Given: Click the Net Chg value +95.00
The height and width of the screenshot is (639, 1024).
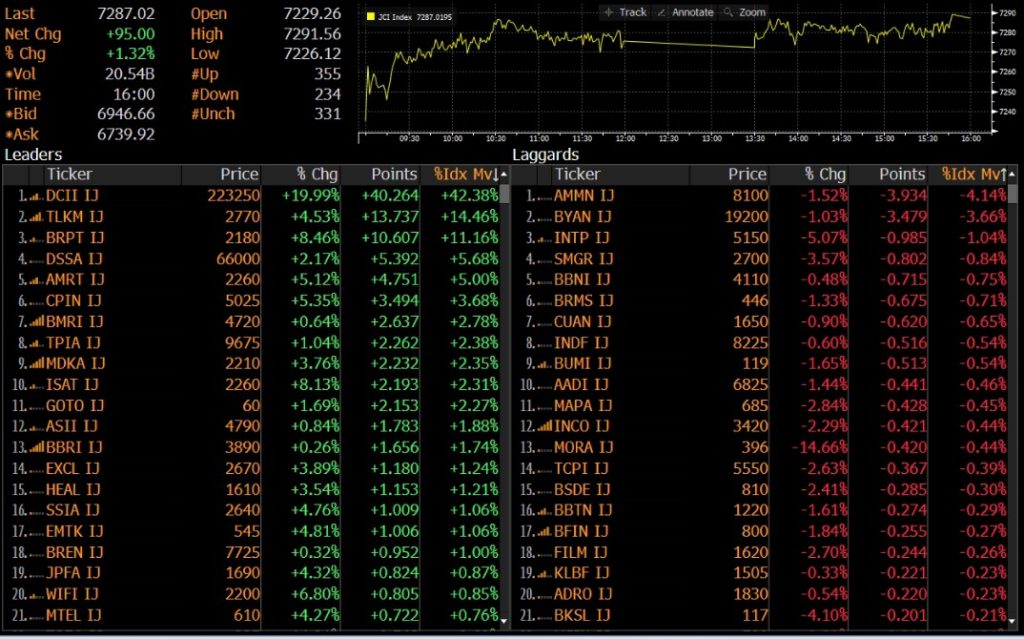Looking at the screenshot, I should (x=131, y=34).
